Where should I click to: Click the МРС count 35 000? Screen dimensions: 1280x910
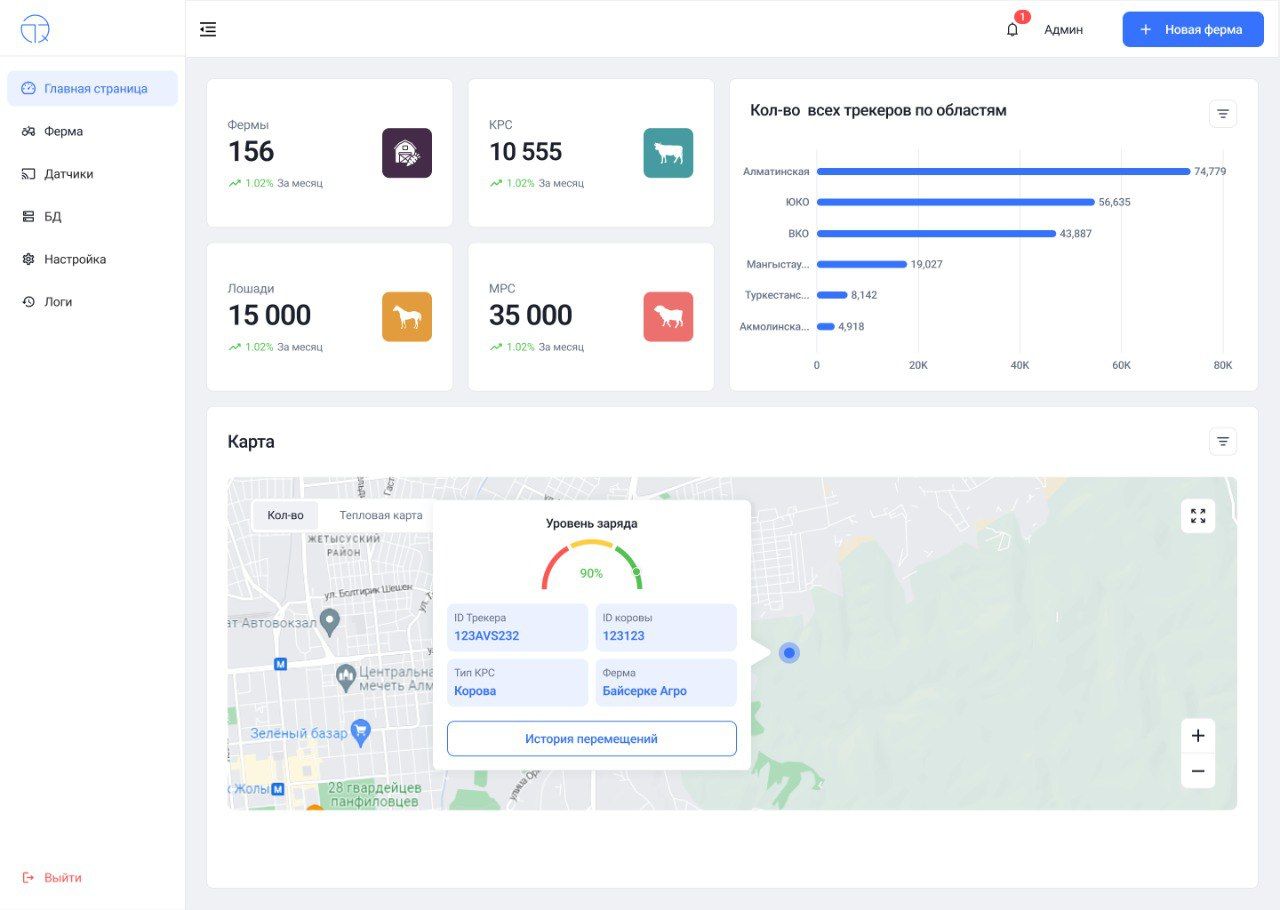pyautogui.click(x=531, y=316)
